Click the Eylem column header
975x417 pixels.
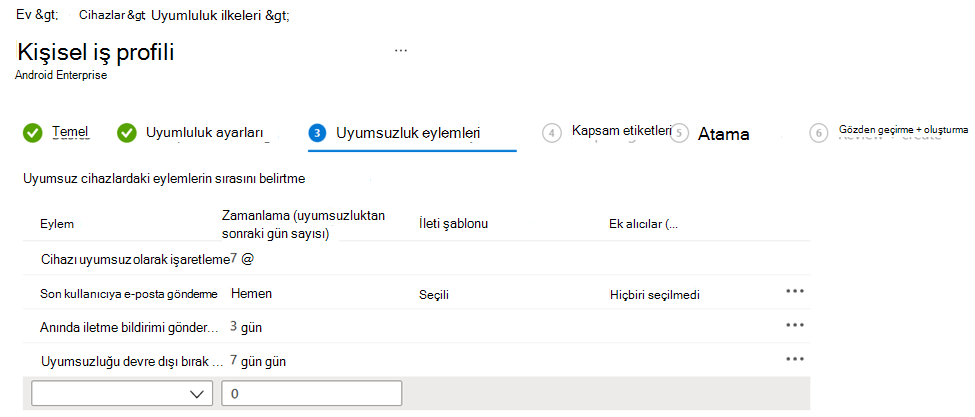click(x=57, y=224)
